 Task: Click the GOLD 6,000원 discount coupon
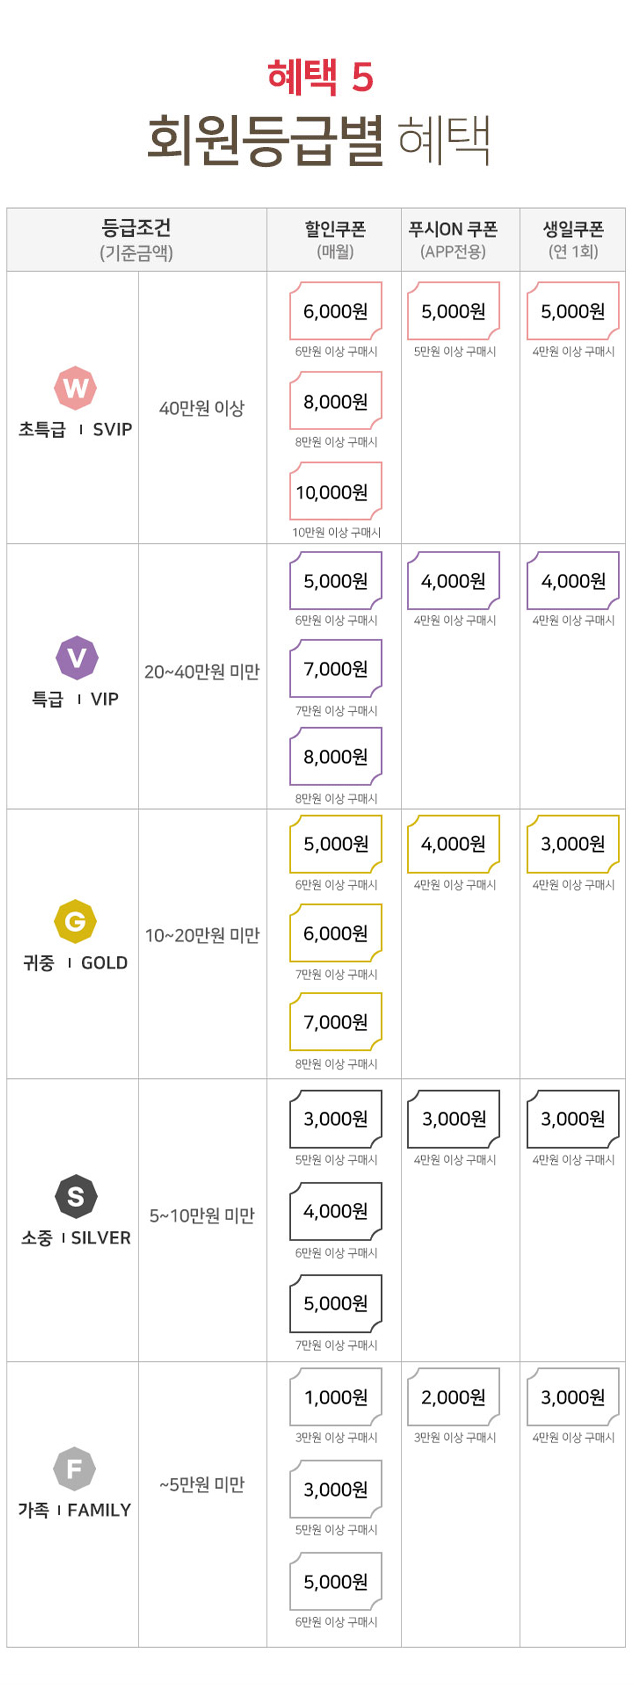(x=336, y=933)
